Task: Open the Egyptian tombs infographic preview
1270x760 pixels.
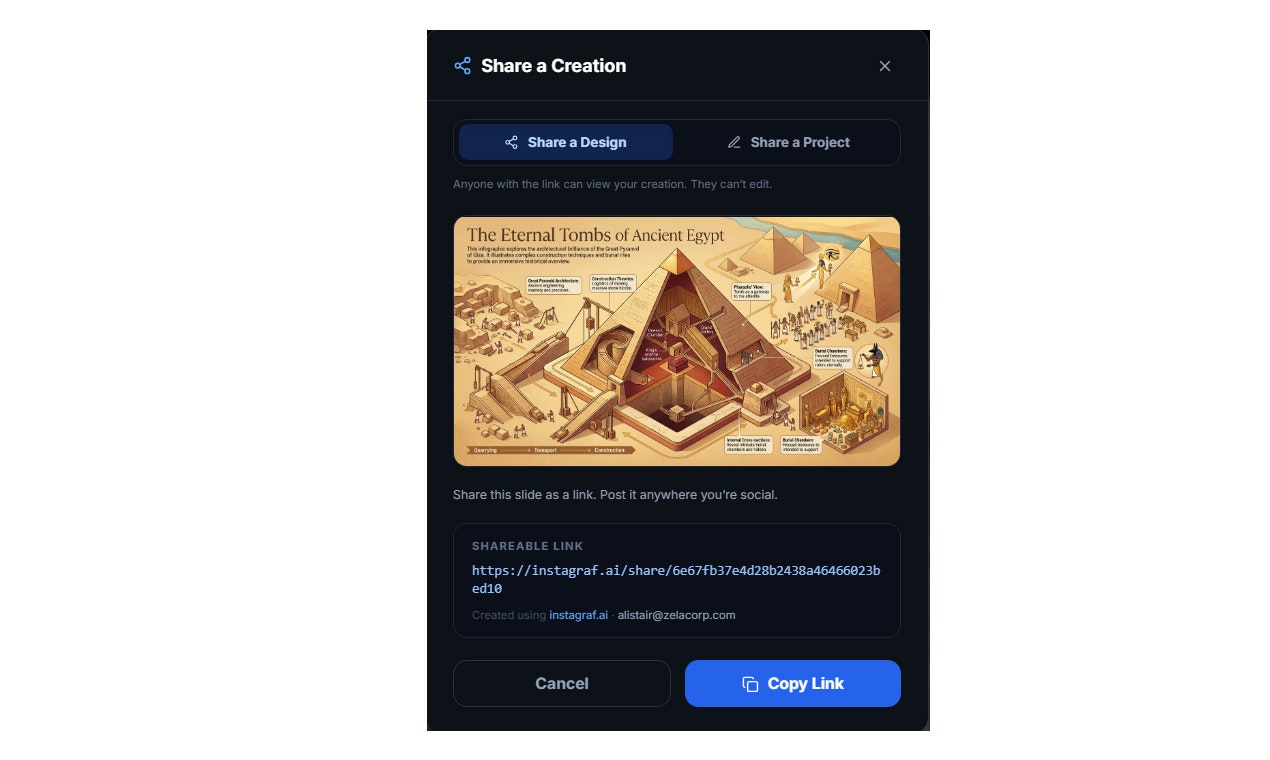Action: pyautogui.click(x=677, y=341)
